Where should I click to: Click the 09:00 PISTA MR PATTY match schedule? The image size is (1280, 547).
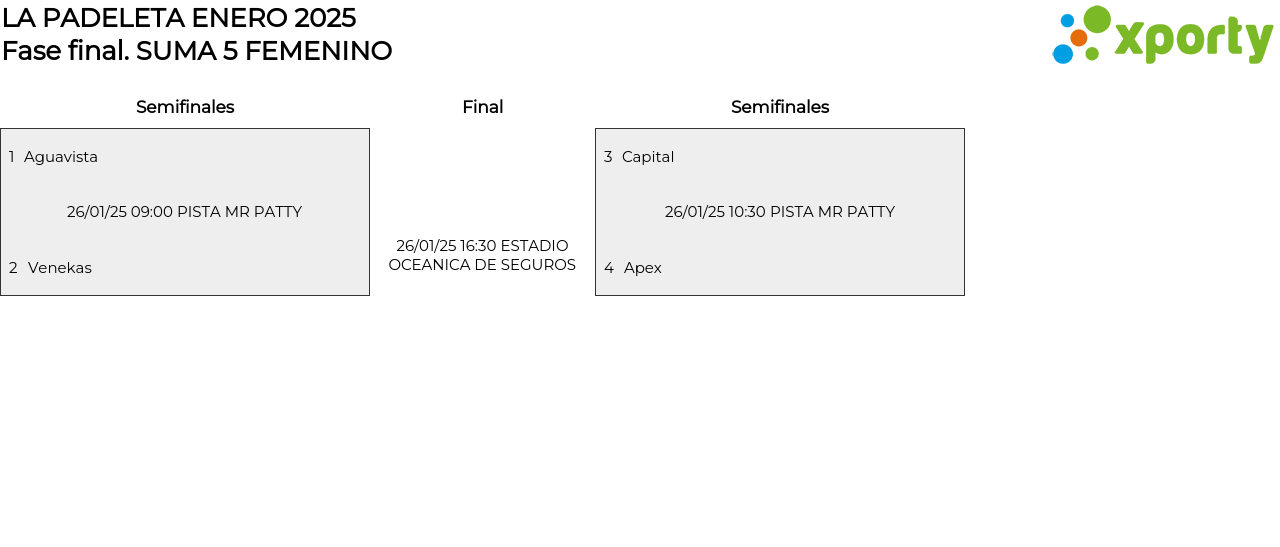[x=184, y=212]
